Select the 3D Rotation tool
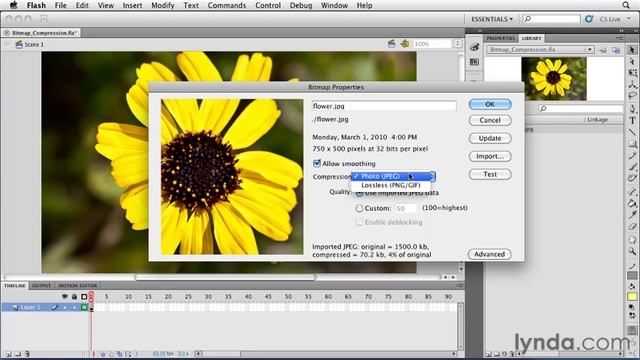This screenshot has height=360, width=640. click(632, 84)
